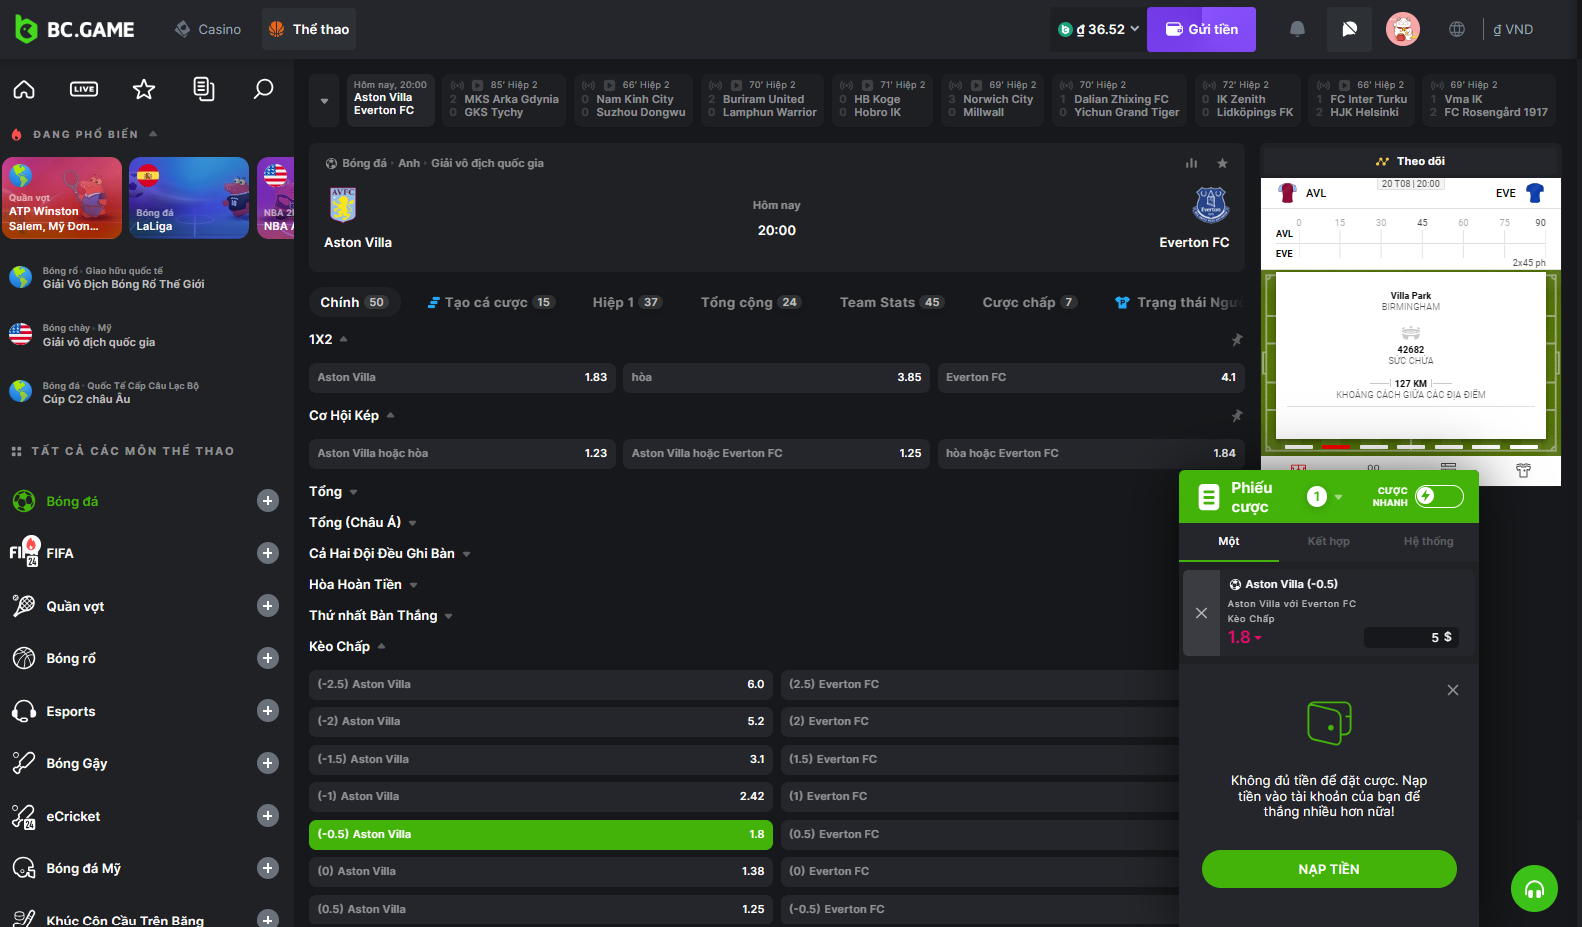Open the LaLiga popular card
This screenshot has height=927, width=1582.
[189, 198]
